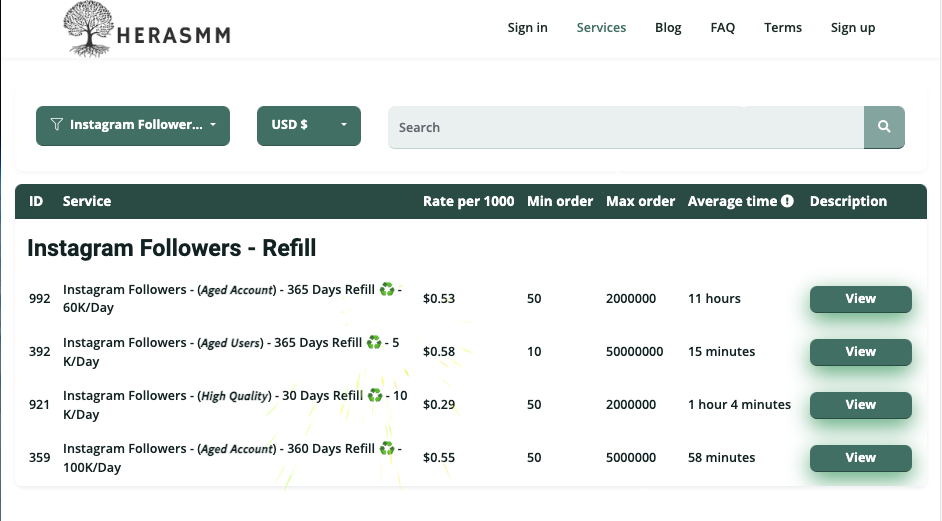
Task: Click the filter funnel icon
Action: pyautogui.click(x=56, y=125)
